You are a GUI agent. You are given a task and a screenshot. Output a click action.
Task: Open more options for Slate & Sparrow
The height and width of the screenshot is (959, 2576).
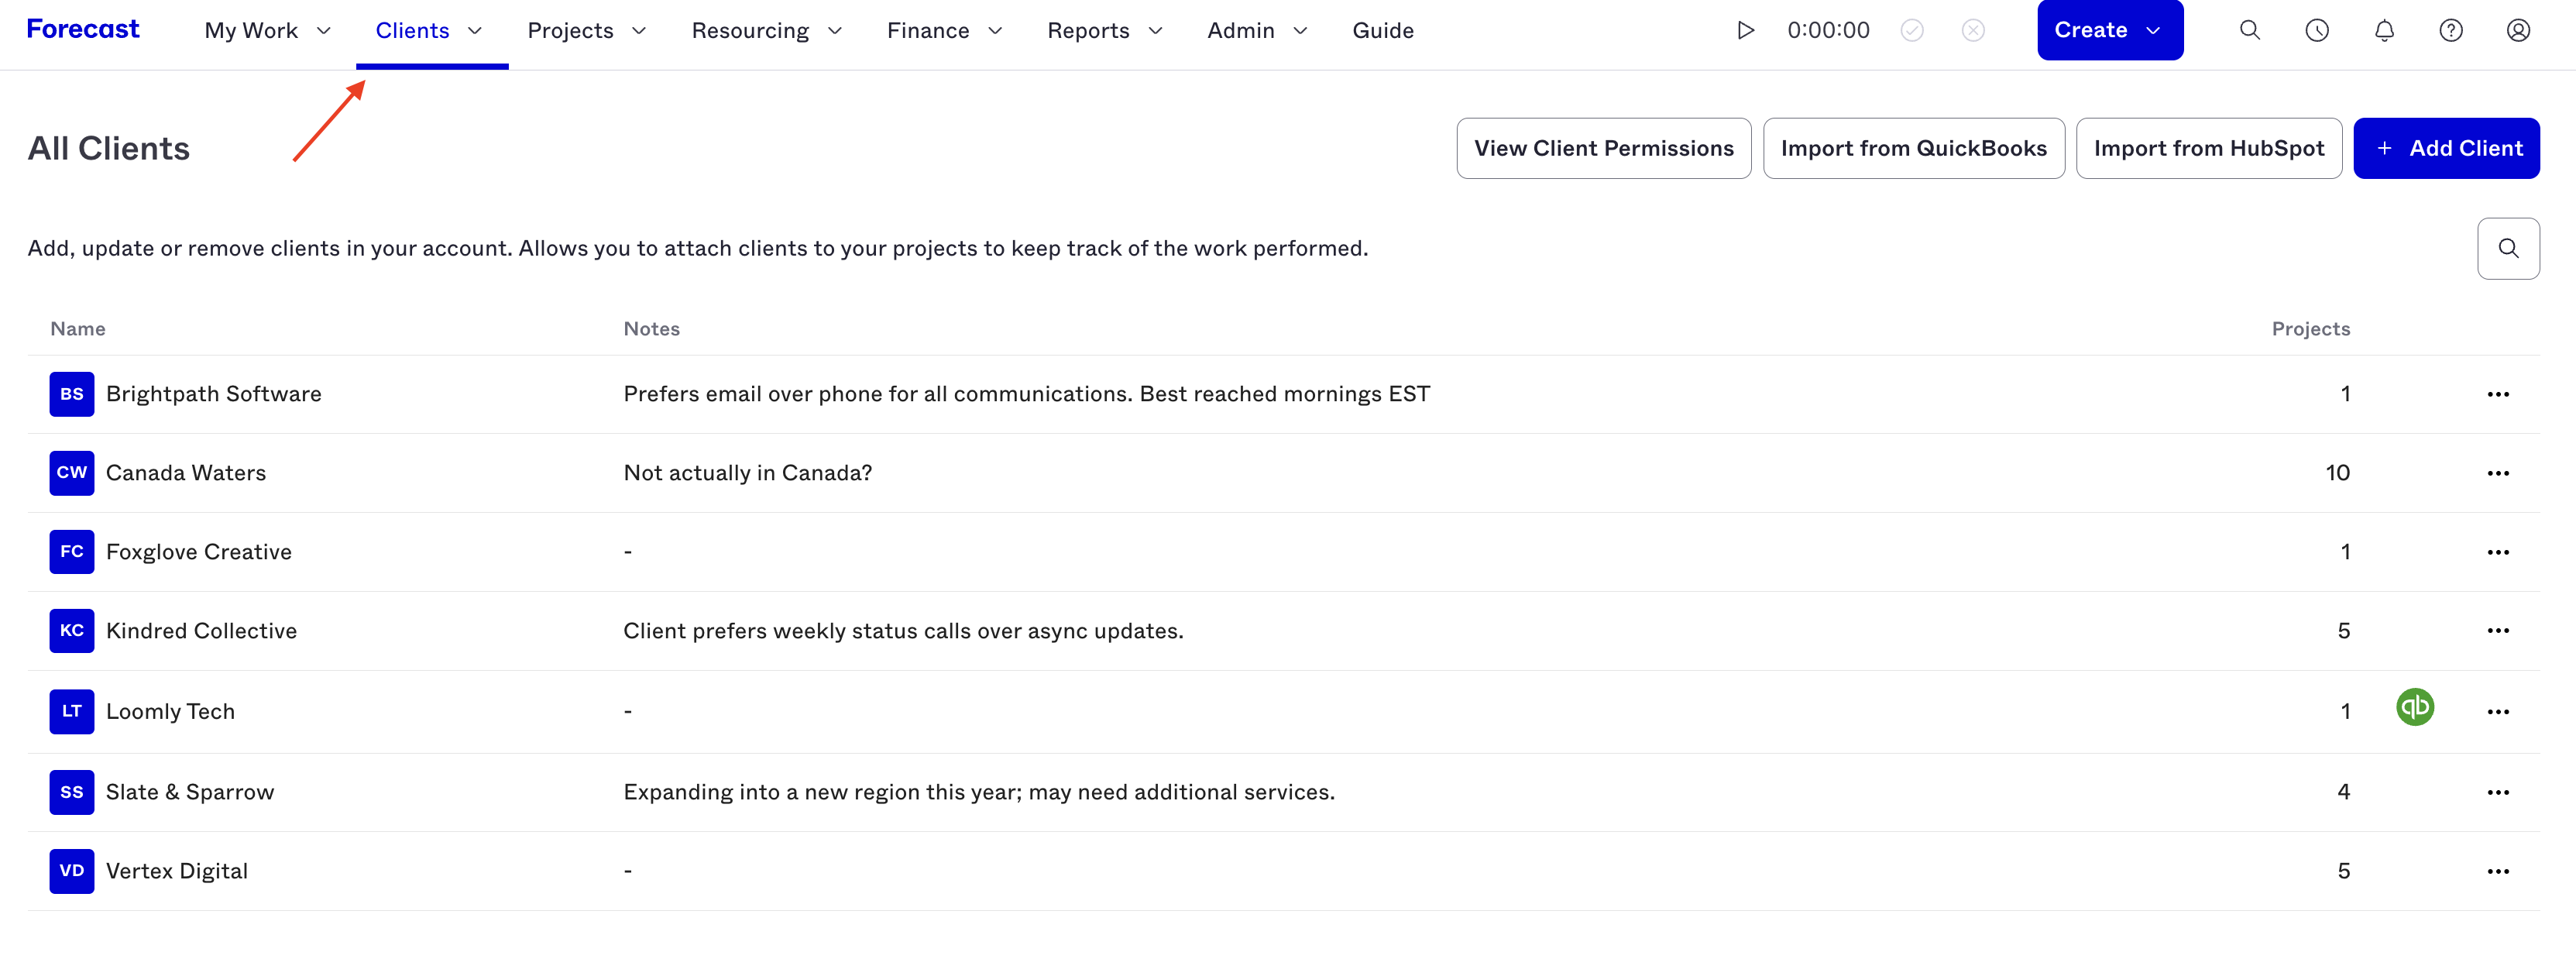pyautogui.click(x=2498, y=792)
